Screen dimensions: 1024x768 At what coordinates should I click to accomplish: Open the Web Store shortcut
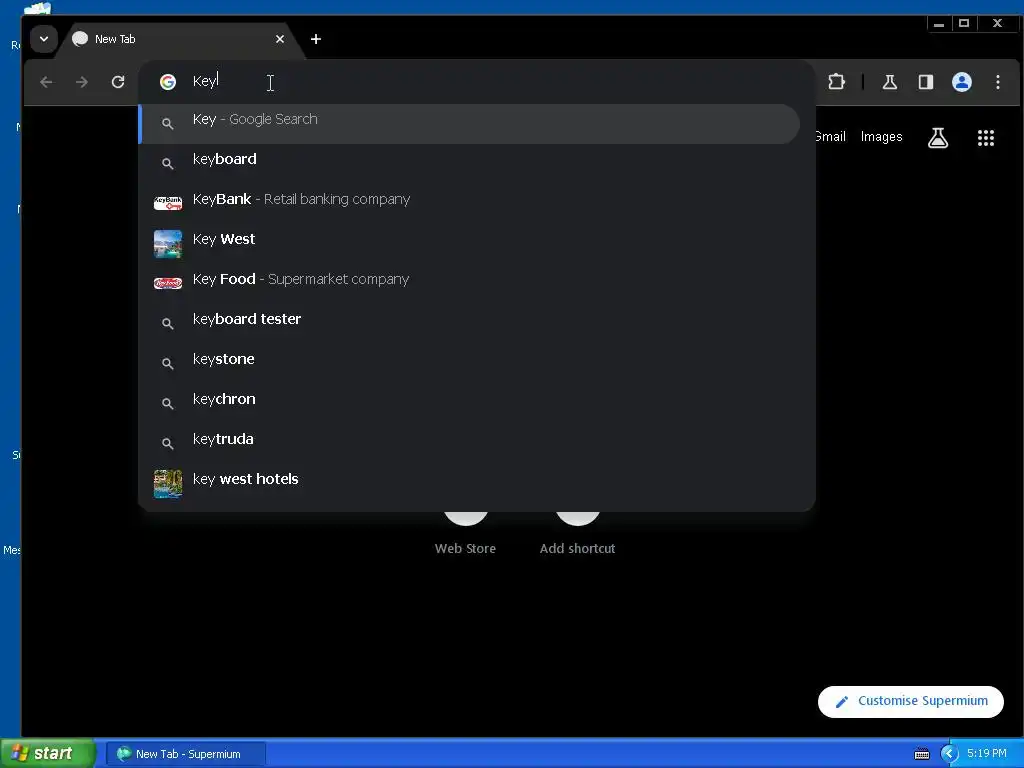tap(465, 533)
